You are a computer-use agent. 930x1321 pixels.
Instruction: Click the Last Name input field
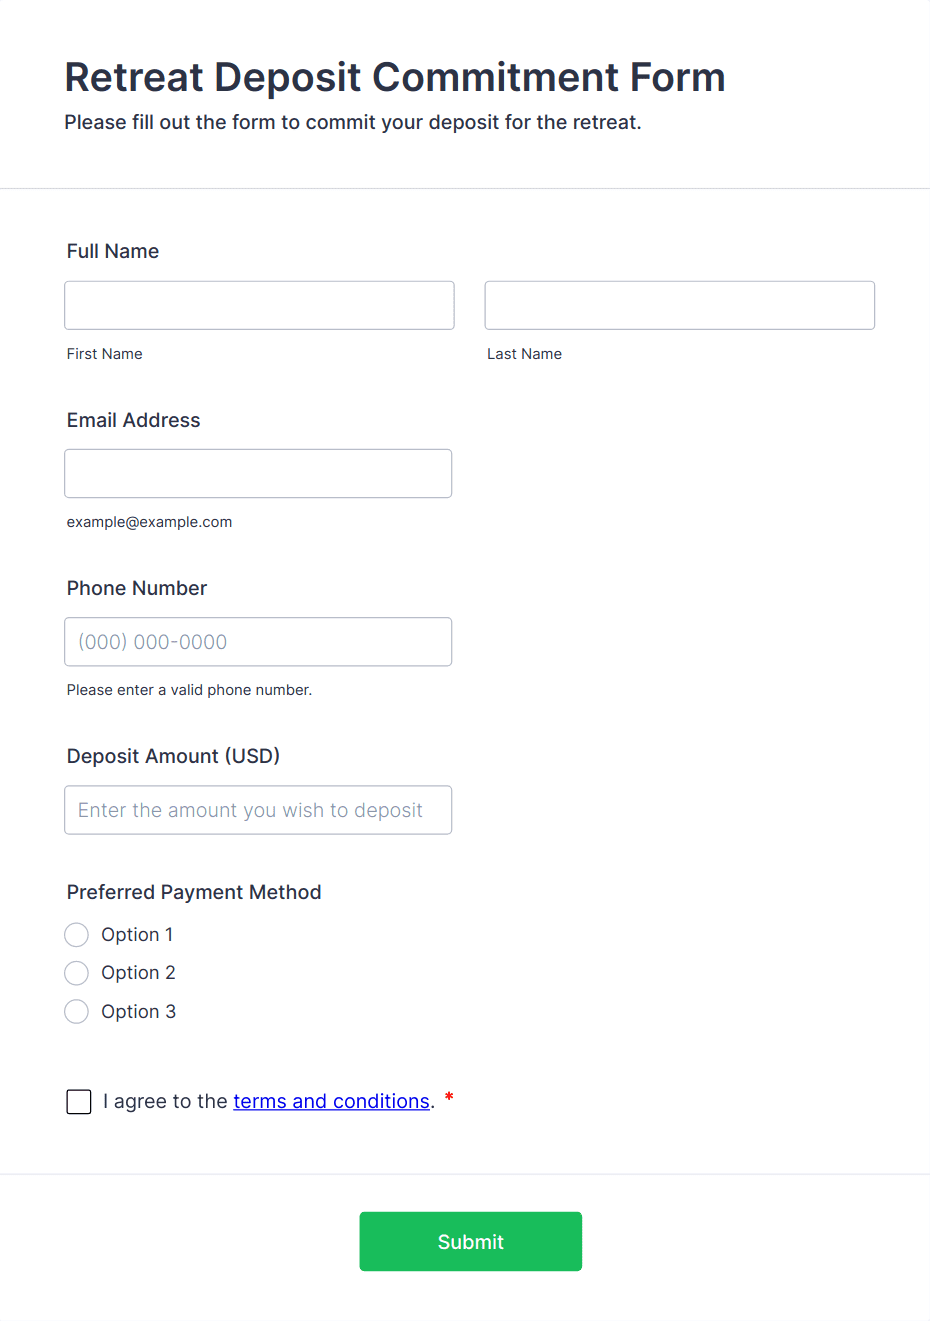pos(679,305)
